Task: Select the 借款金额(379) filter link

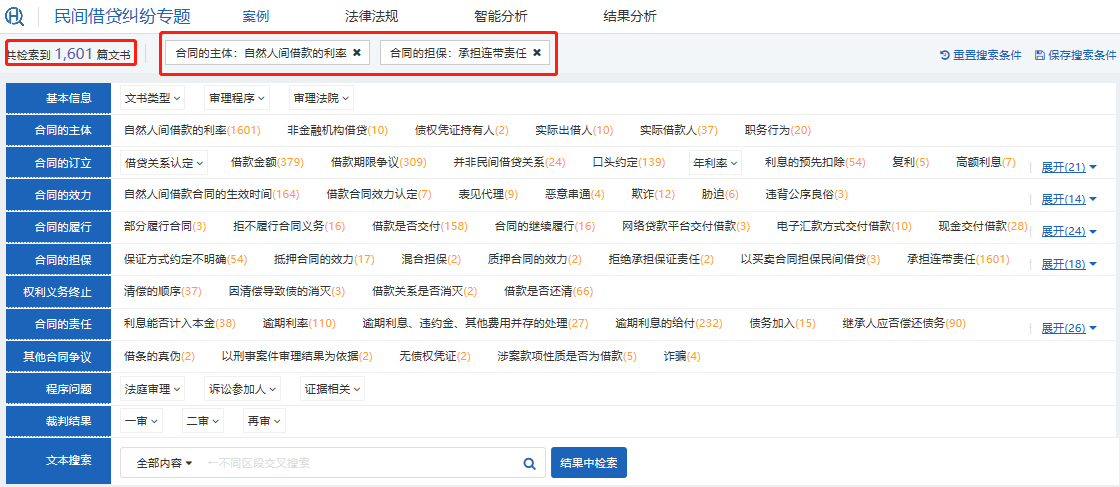Action: (x=267, y=162)
